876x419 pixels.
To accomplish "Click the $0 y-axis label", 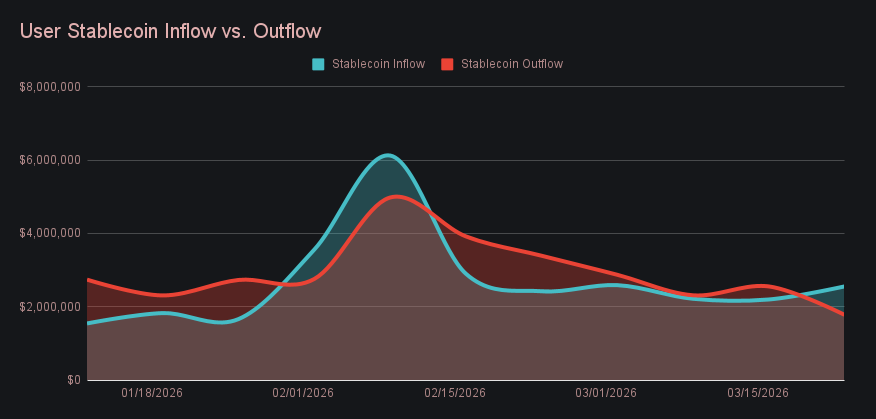I will coord(73,380).
